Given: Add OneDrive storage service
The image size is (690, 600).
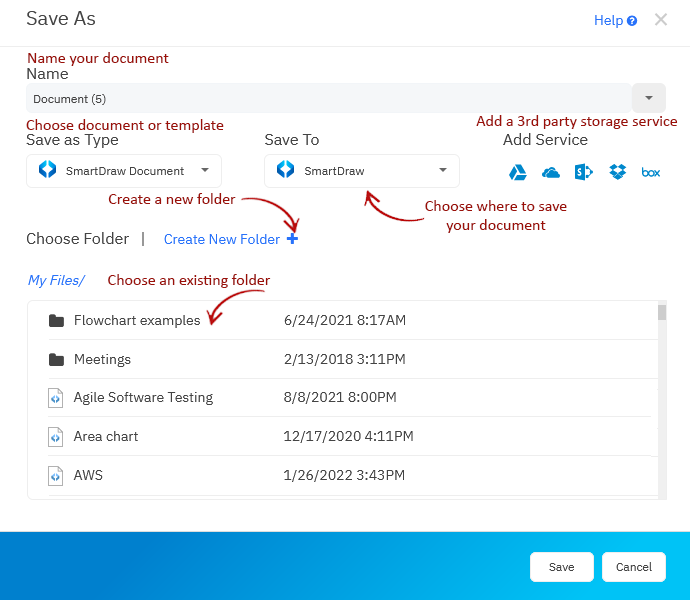Looking at the screenshot, I should tap(551, 172).
